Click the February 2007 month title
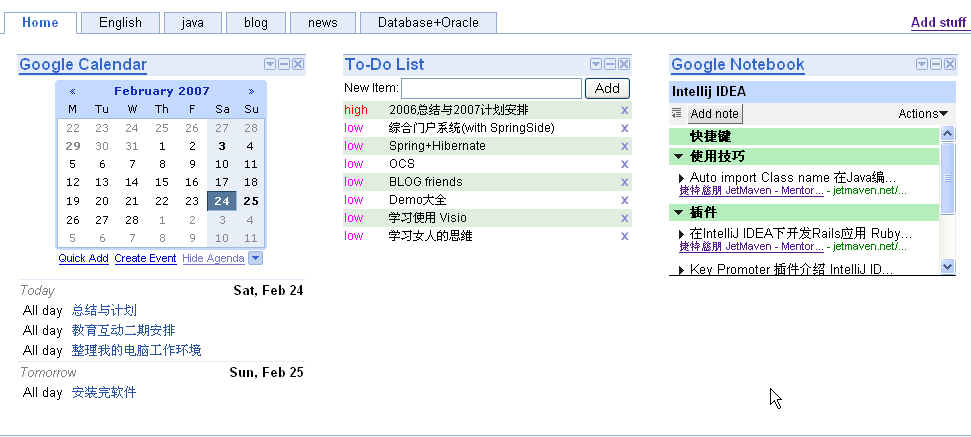971x437 pixels. click(x=162, y=91)
